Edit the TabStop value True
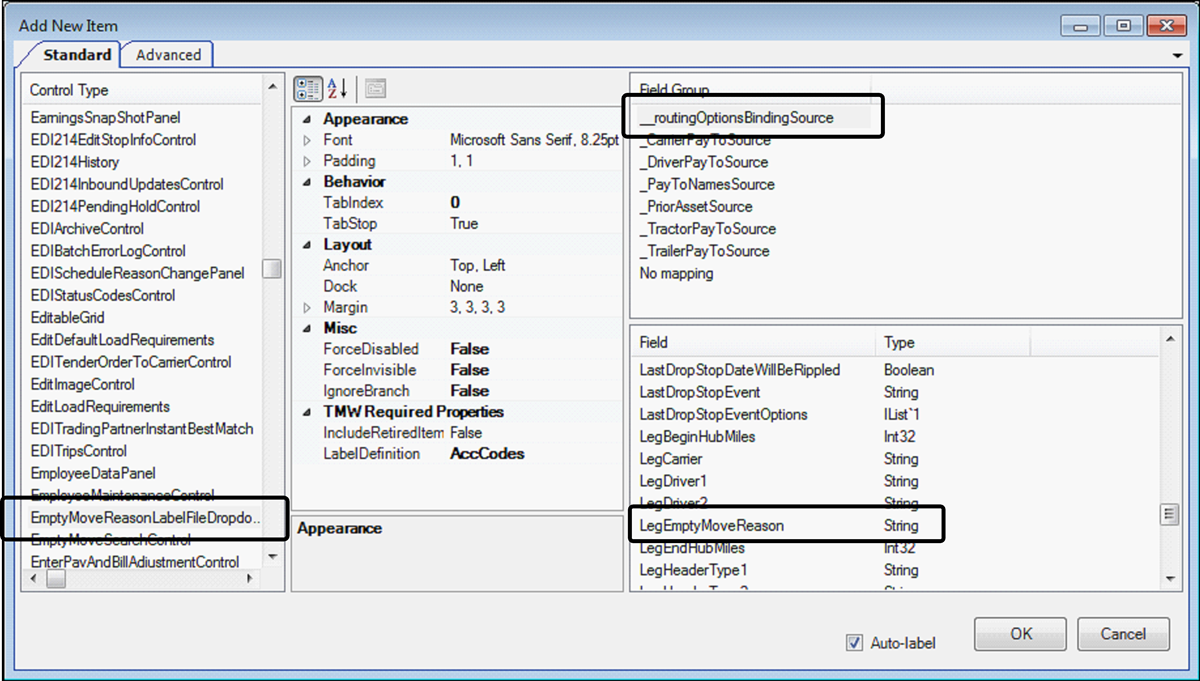This screenshot has width=1200, height=681. [x=464, y=224]
